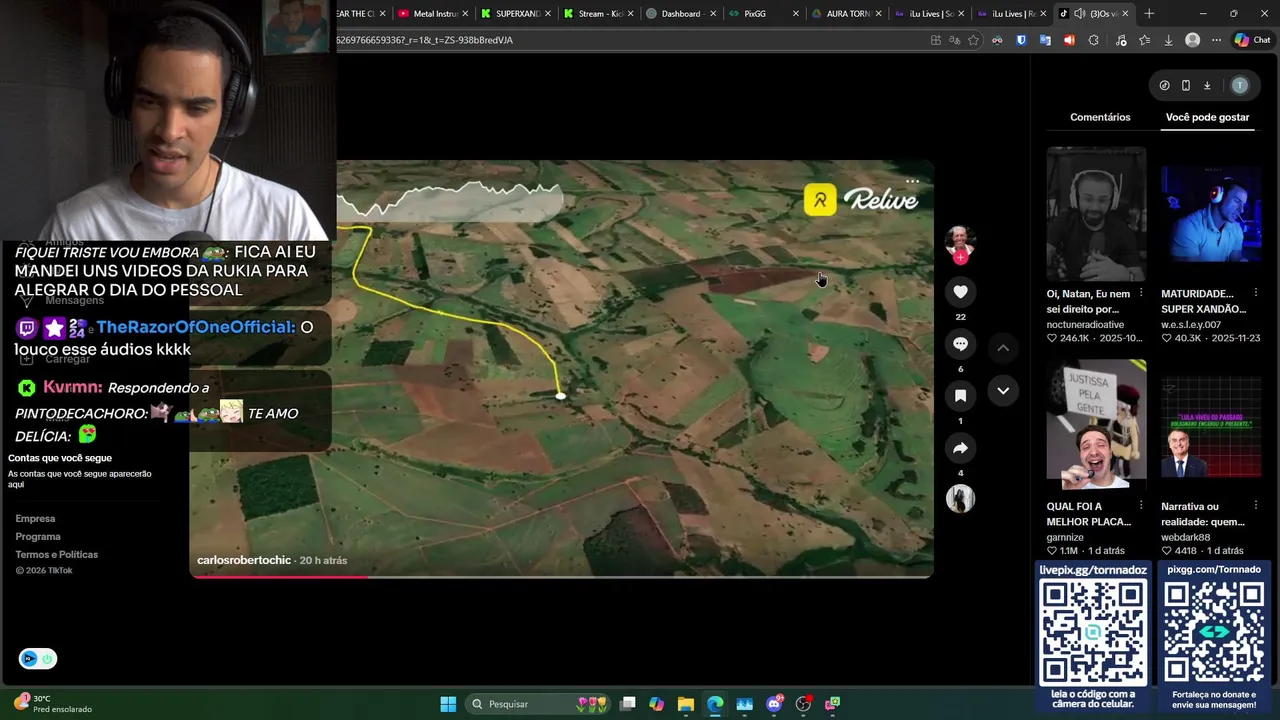The image size is (1280, 720).
Task: Open options menu for Oi, Natan video
Action: (1141, 293)
